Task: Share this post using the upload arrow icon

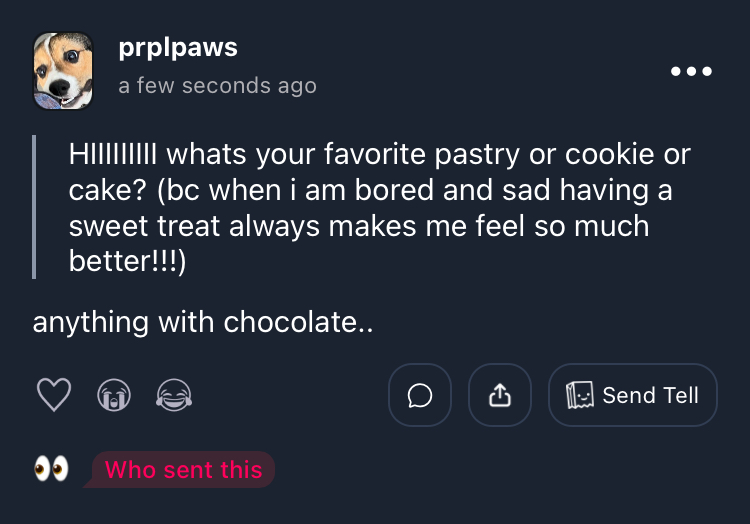Action: click(500, 396)
